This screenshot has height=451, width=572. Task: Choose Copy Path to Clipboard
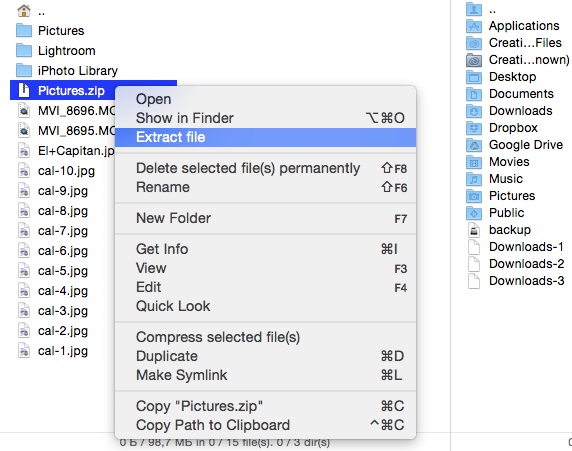coord(265,425)
